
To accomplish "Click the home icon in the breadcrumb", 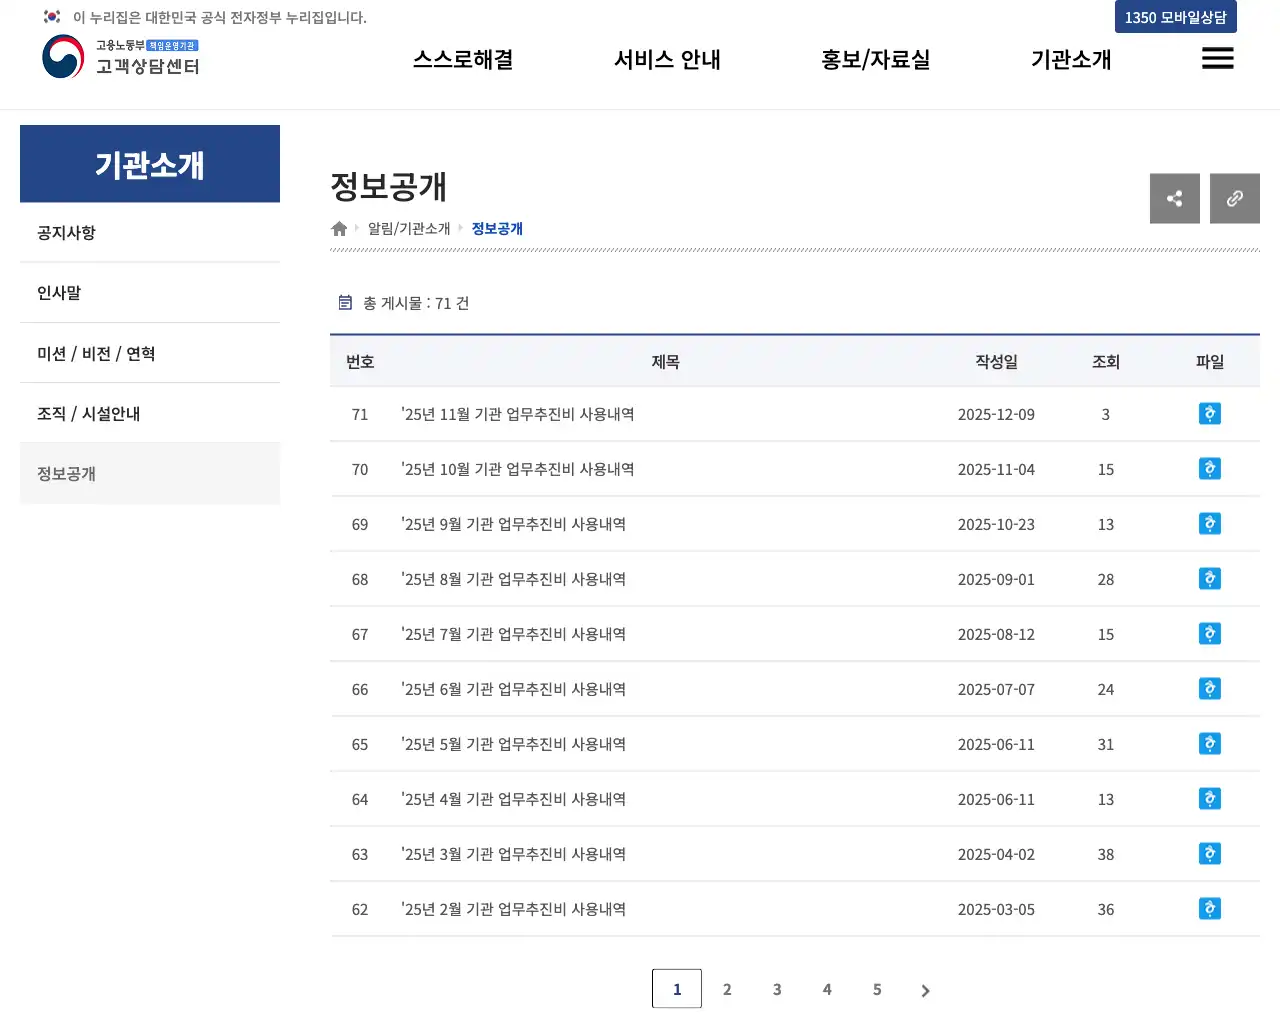I will pos(339,228).
